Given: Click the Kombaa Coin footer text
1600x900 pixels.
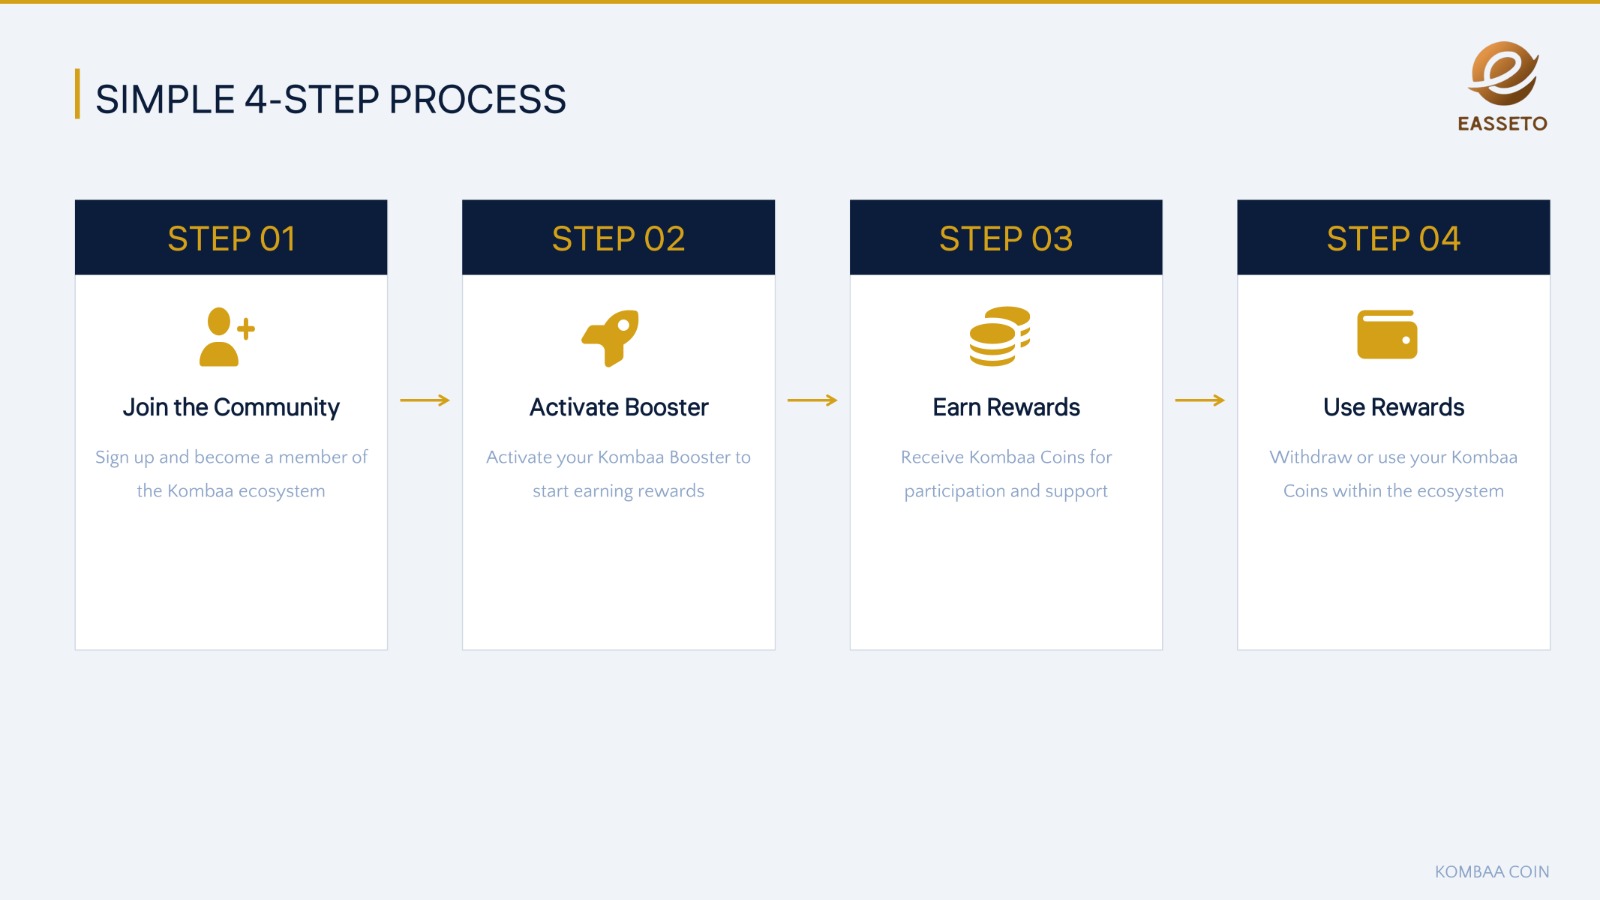Looking at the screenshot, I should tap(1492, 872).
